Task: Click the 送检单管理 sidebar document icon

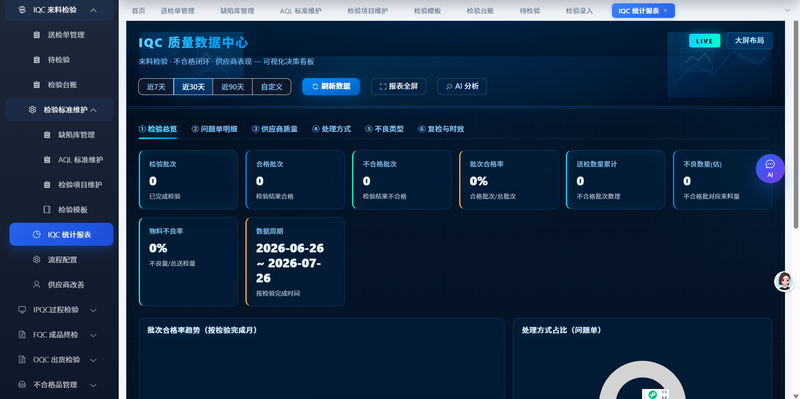Action: click(36, 35)
